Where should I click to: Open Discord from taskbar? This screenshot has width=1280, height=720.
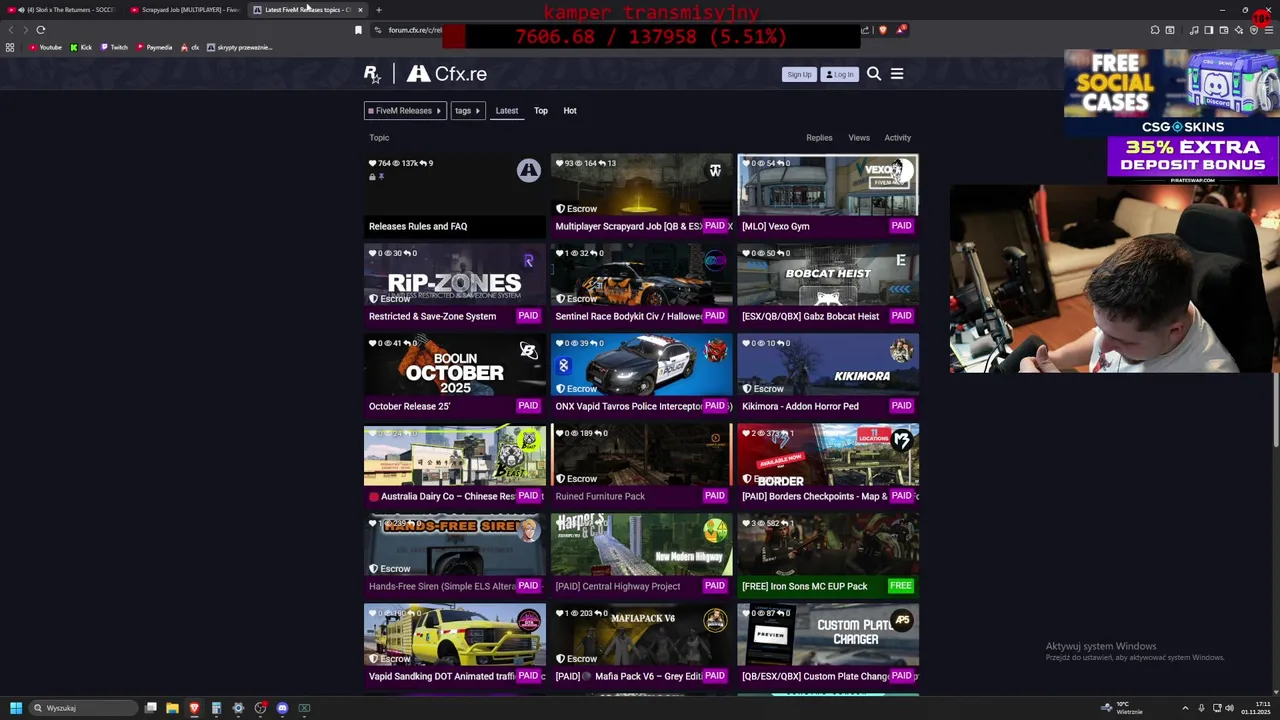[x=282, y=708]
